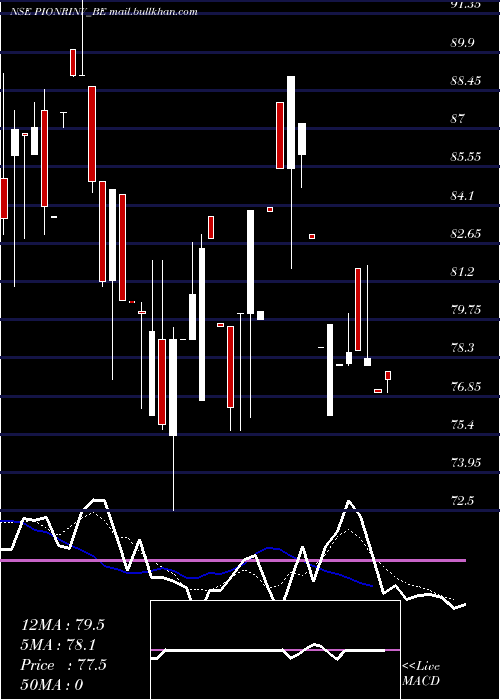Click the 75.4 price axis label
Screen dimensions: 500x700
462,424
